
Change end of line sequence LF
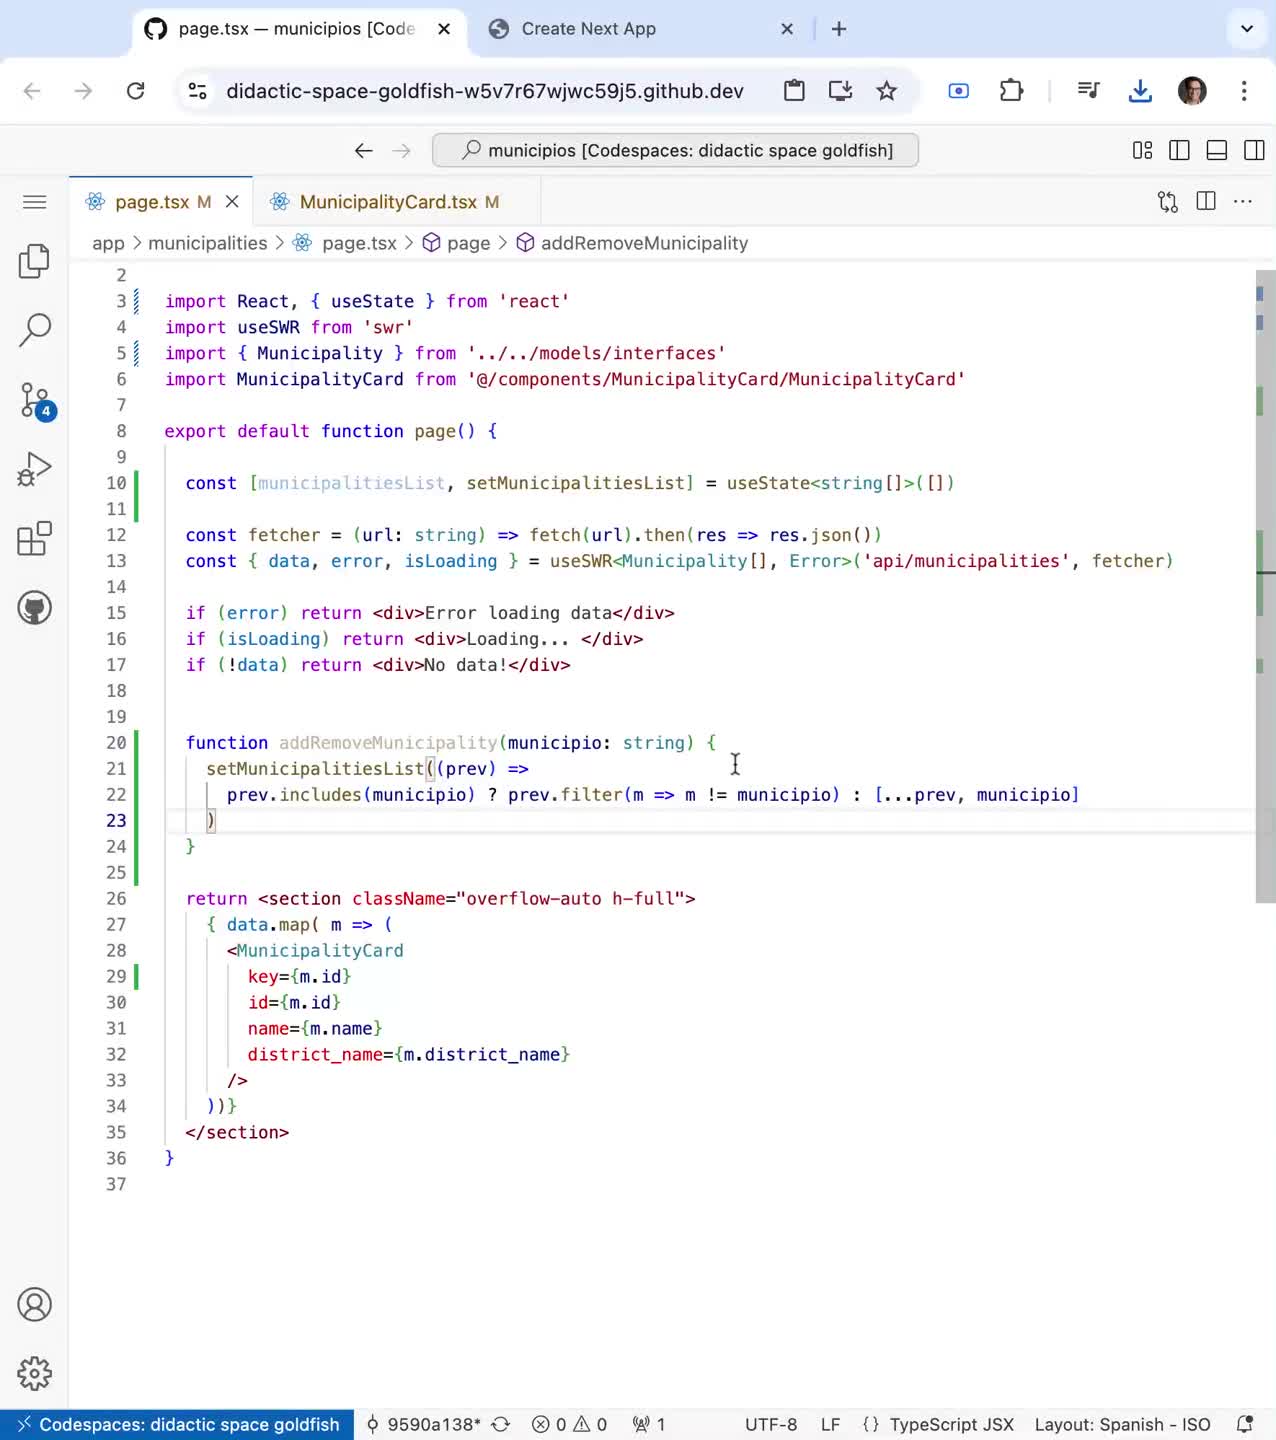830,1424
